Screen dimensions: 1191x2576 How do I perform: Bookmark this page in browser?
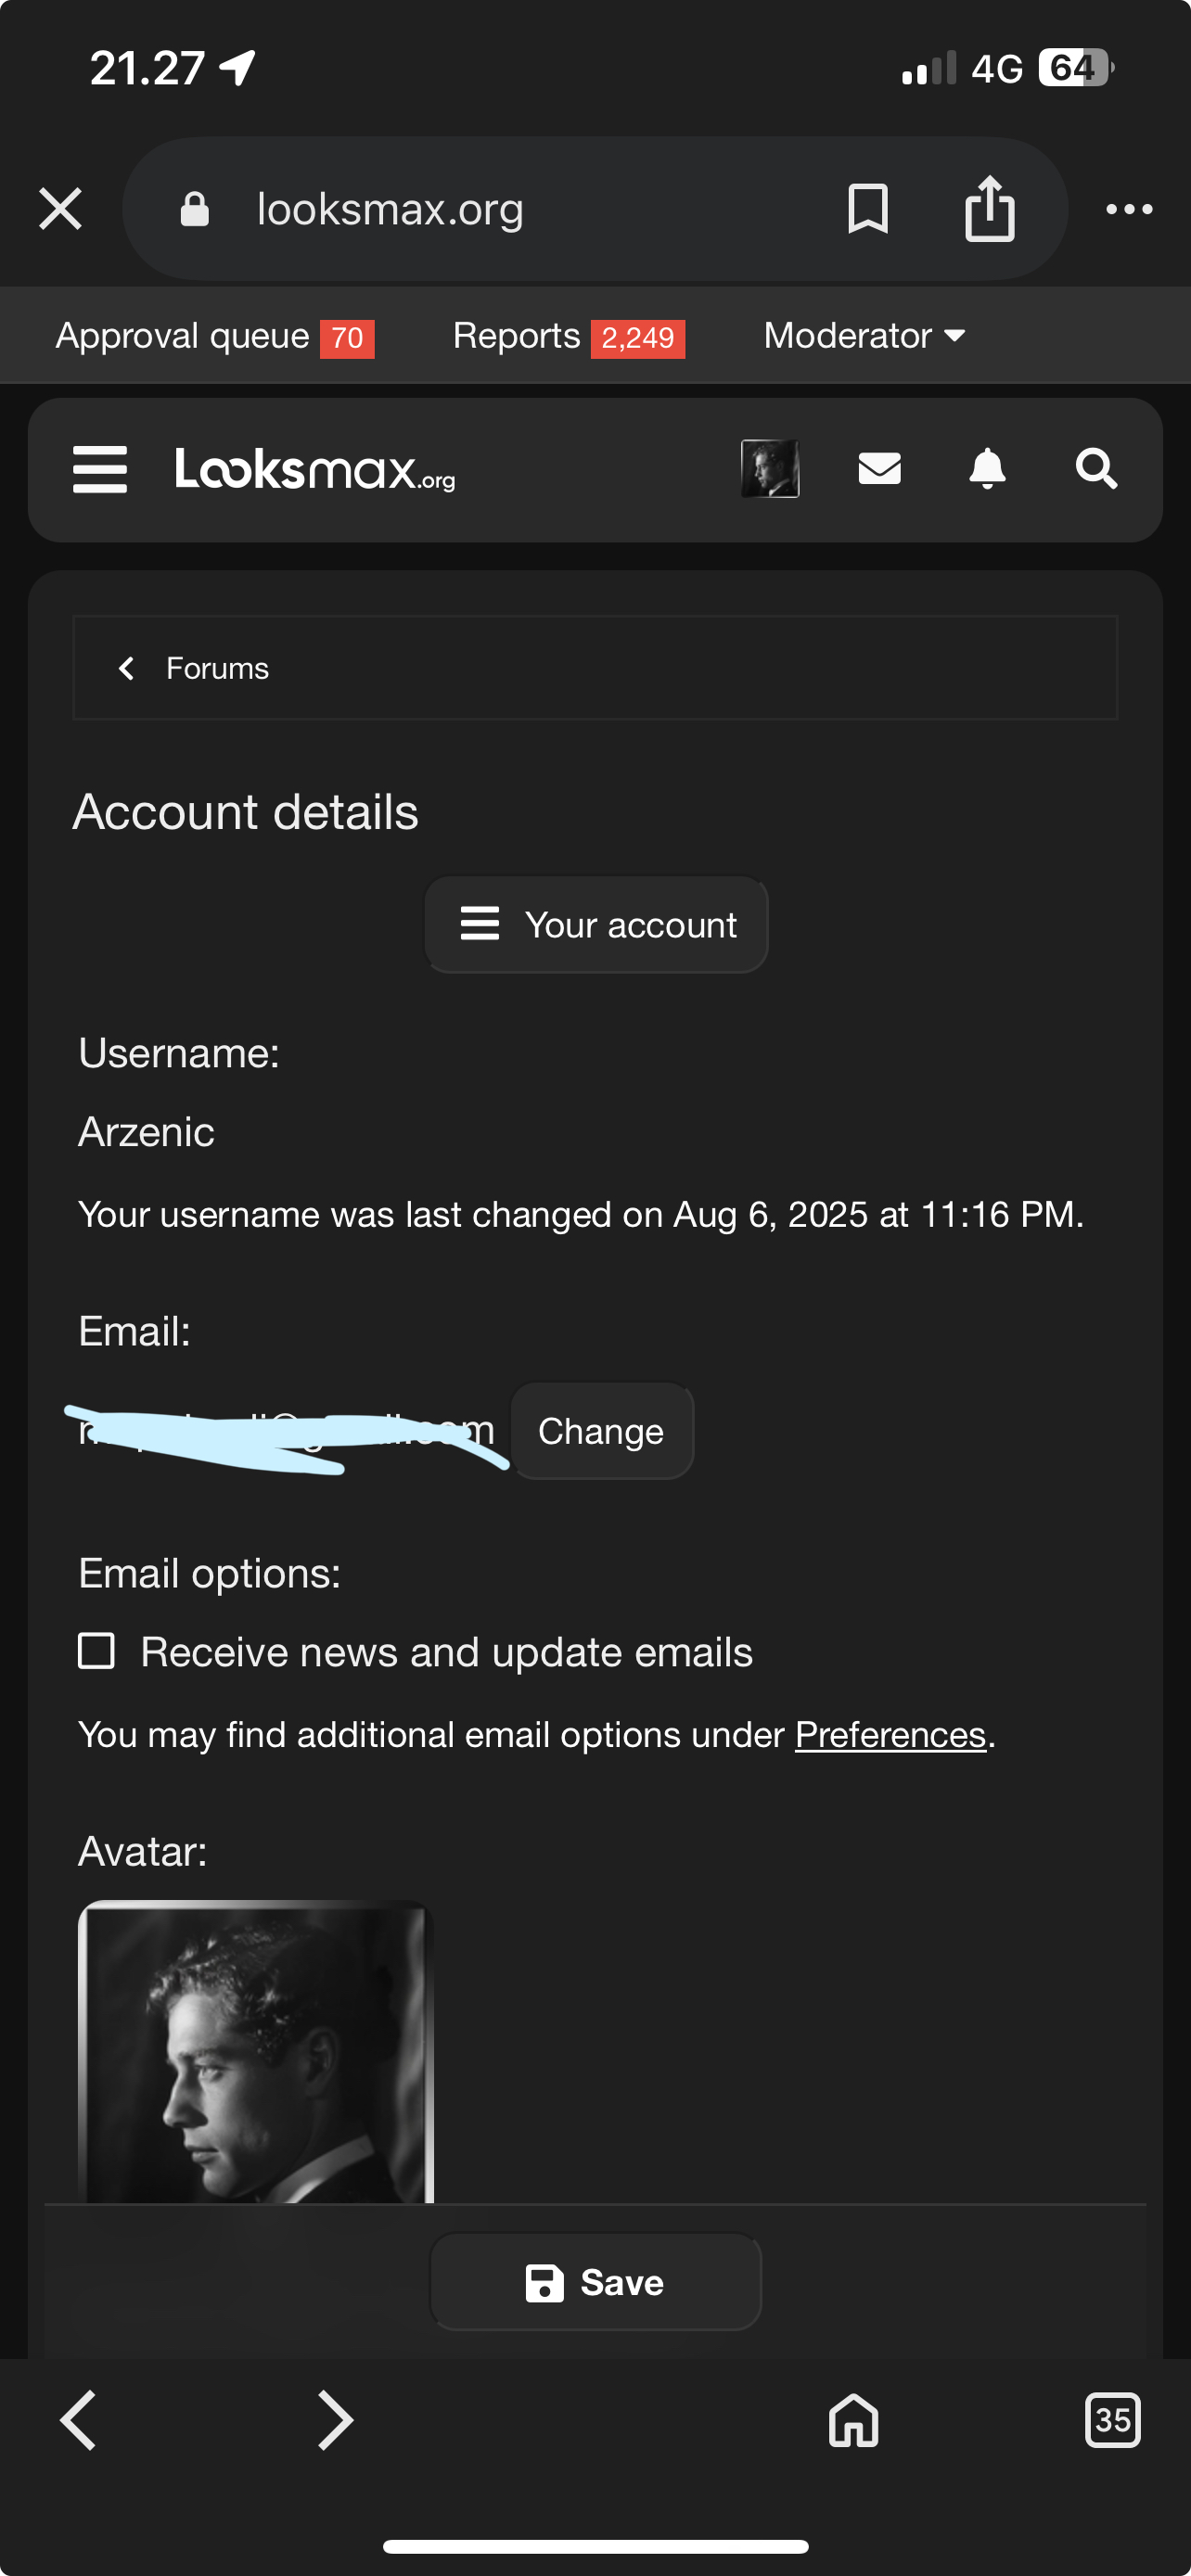tap(867, 209)
